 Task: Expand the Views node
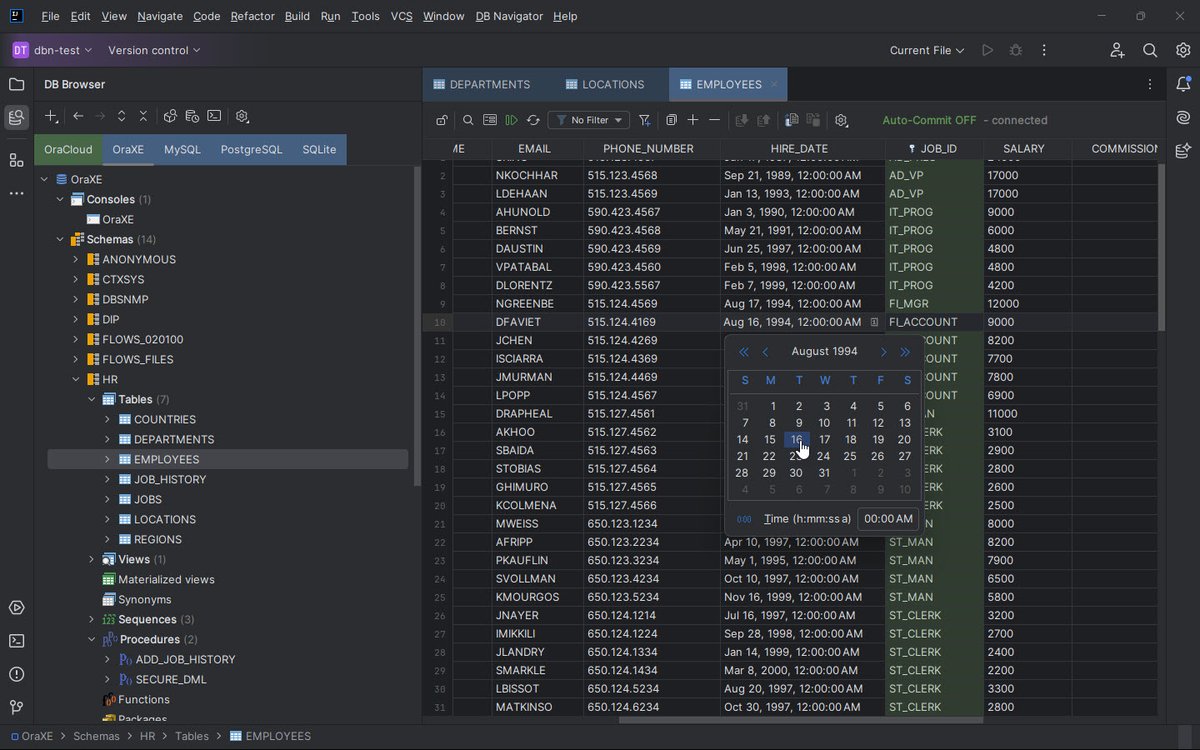point(92,559)
